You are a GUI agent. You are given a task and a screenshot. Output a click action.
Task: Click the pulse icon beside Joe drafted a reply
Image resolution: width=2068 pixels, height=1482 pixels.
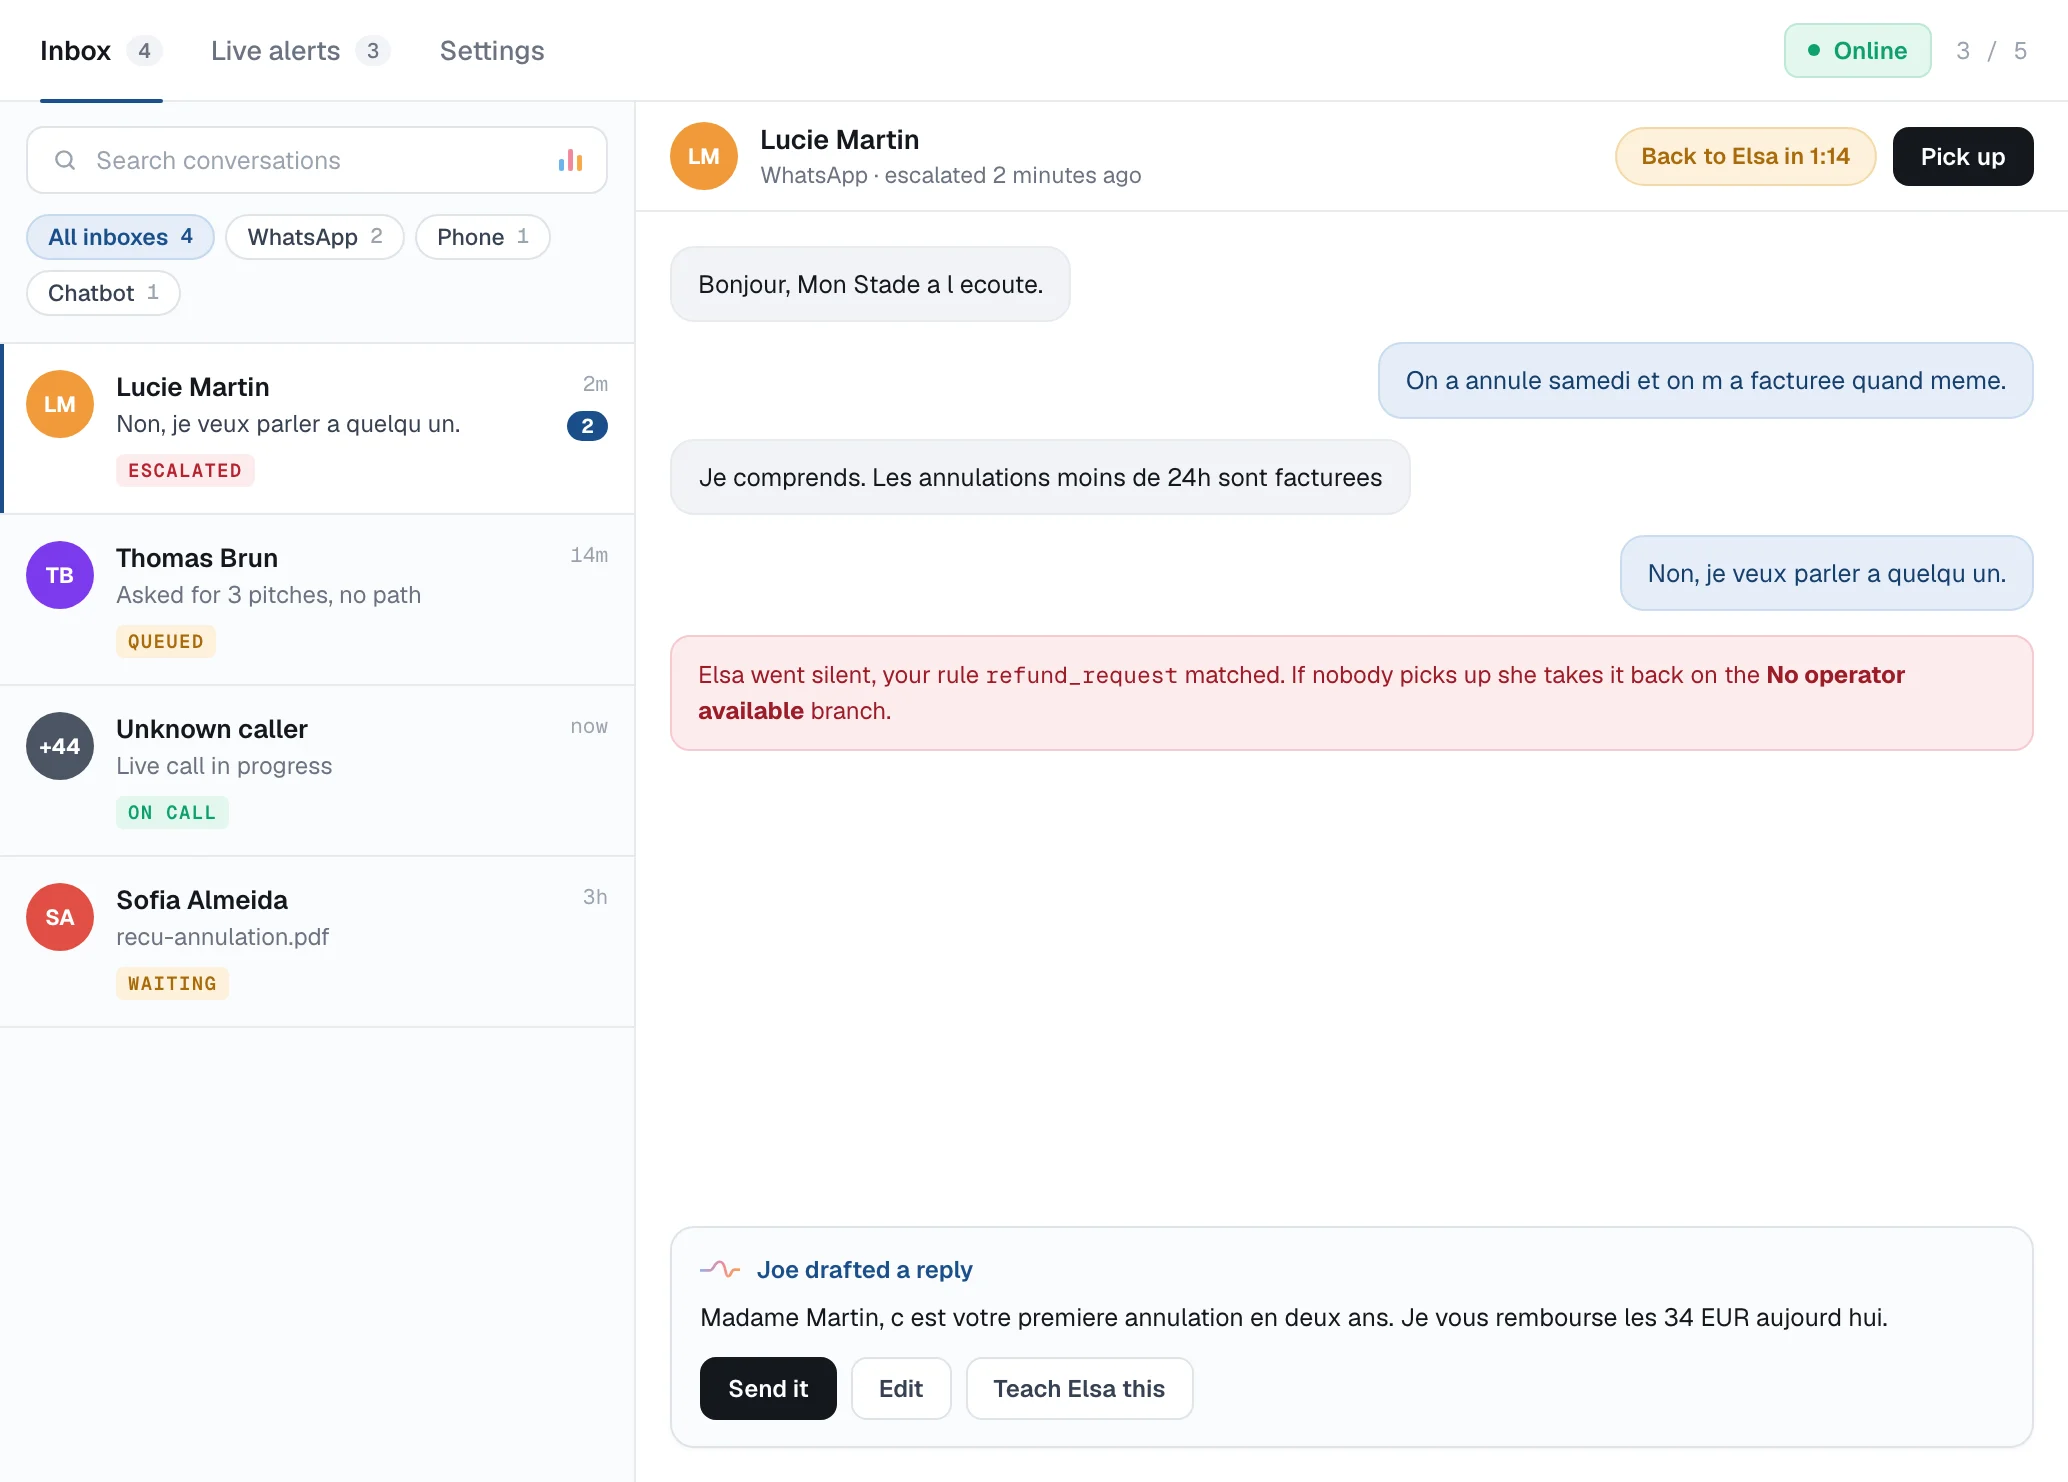[720, 1269]
